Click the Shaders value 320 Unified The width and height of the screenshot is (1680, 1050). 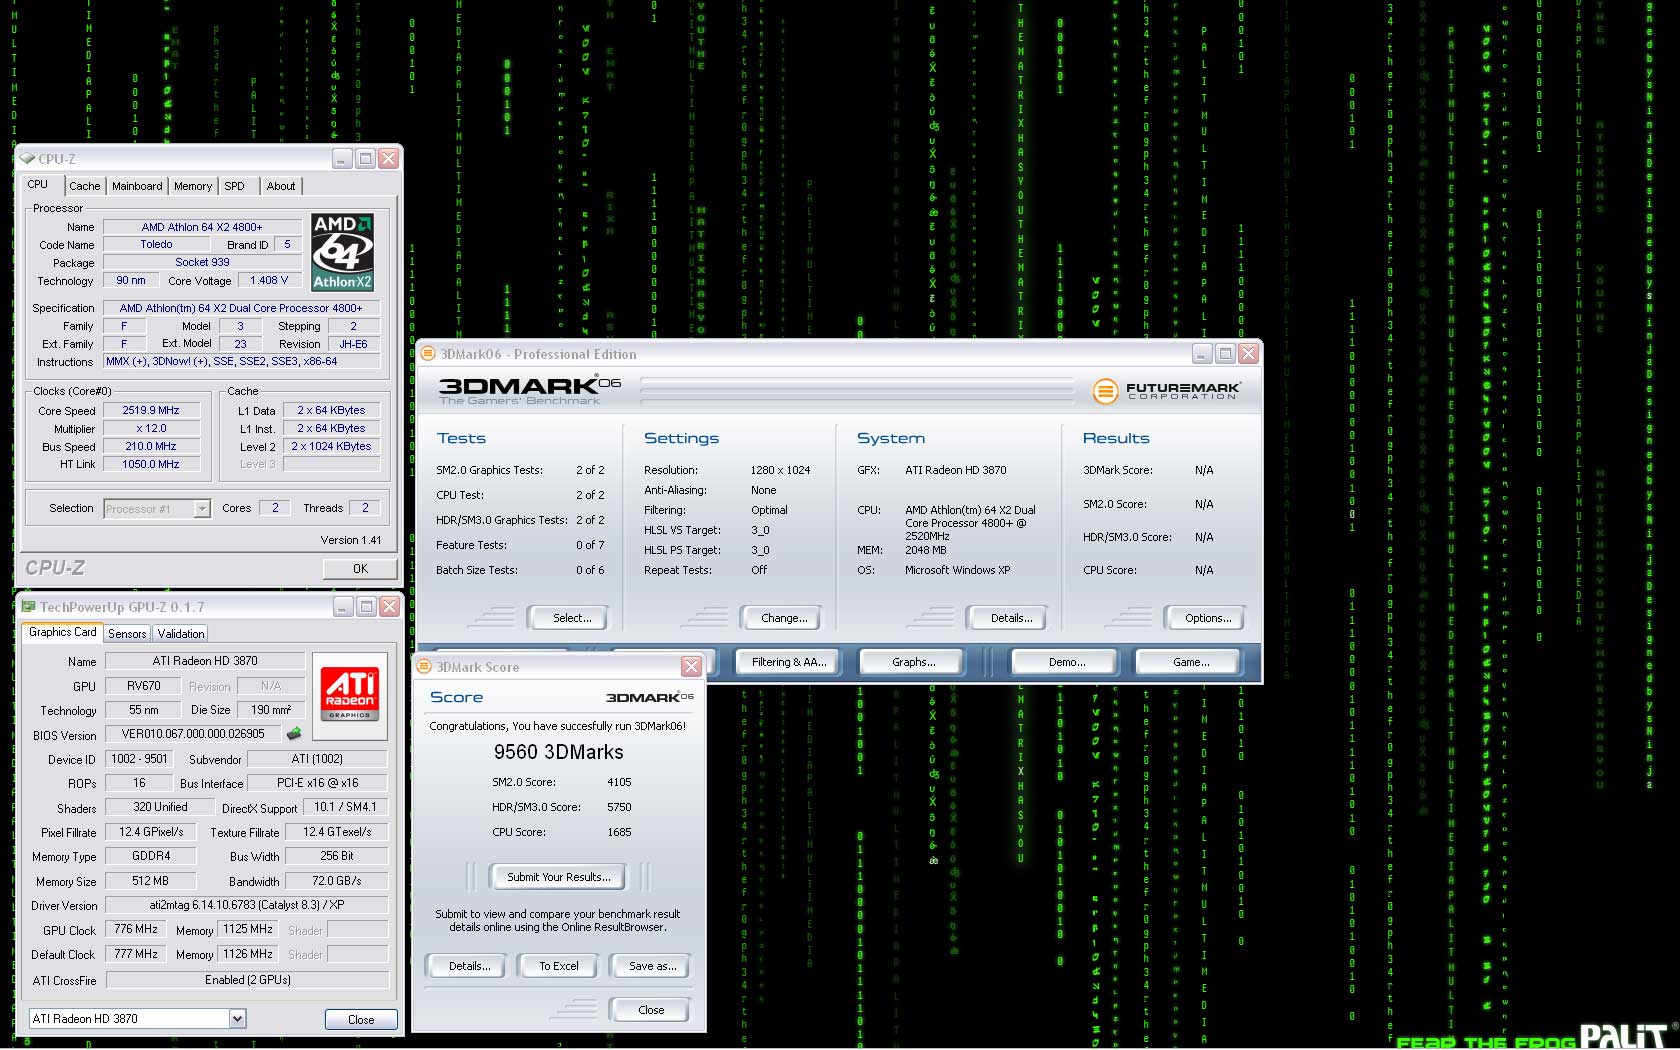[160, 807]
